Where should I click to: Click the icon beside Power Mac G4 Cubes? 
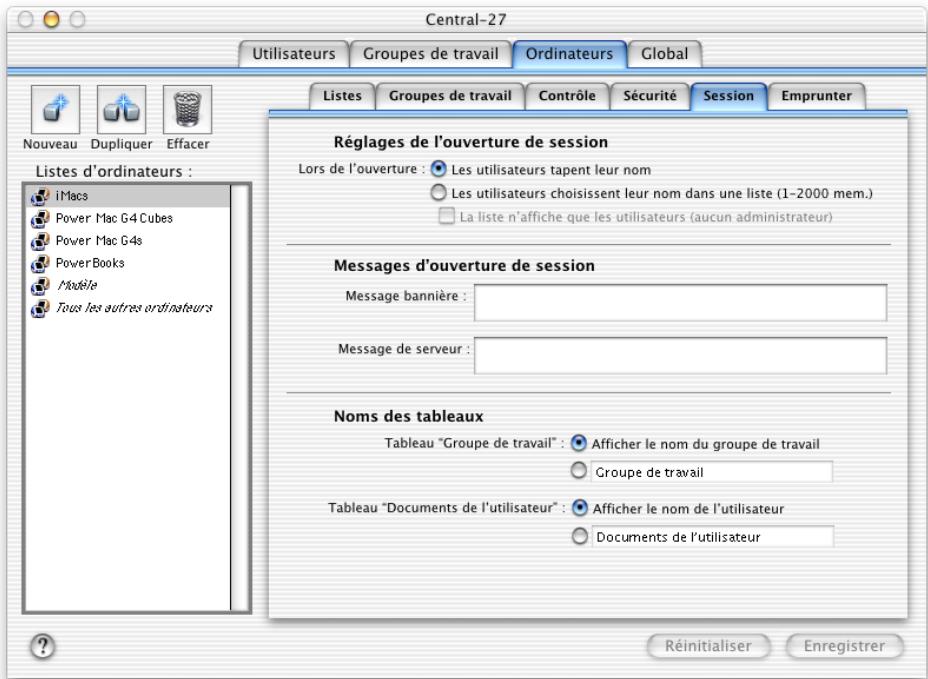(40, 218)
